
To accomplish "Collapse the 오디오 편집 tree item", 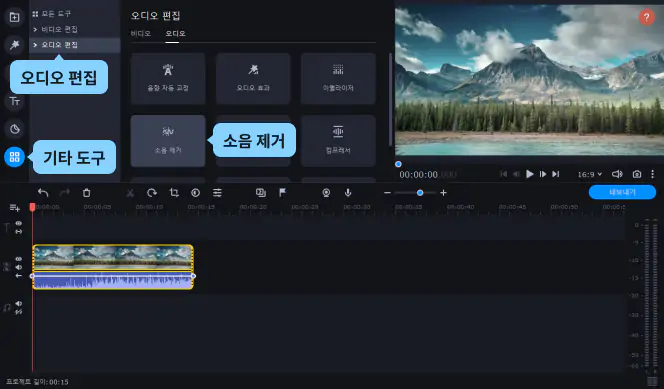I will (x=55, y=45).
